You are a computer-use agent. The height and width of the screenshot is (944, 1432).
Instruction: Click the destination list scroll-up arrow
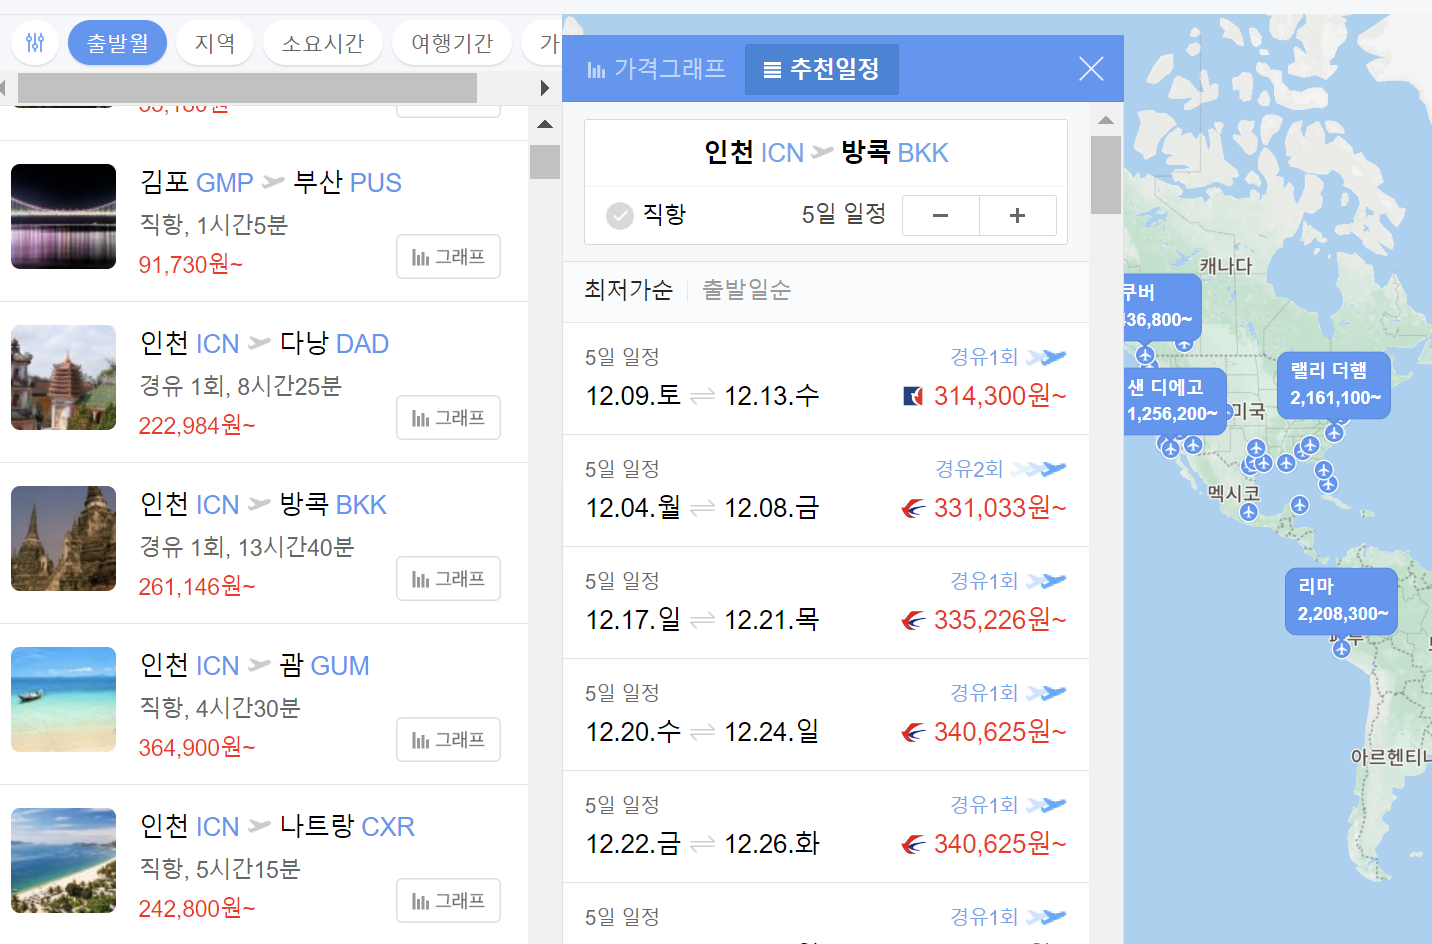coord(545,124)
